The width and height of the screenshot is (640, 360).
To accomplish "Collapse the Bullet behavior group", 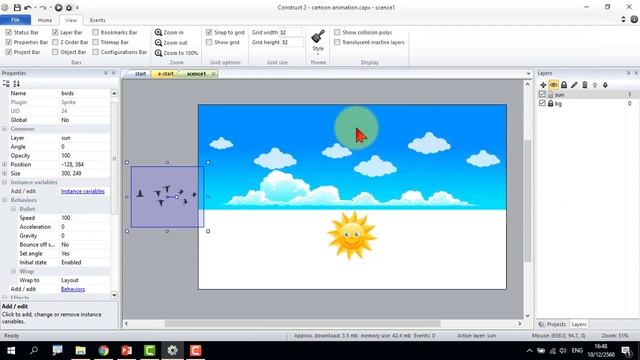I will pos(13,209).
